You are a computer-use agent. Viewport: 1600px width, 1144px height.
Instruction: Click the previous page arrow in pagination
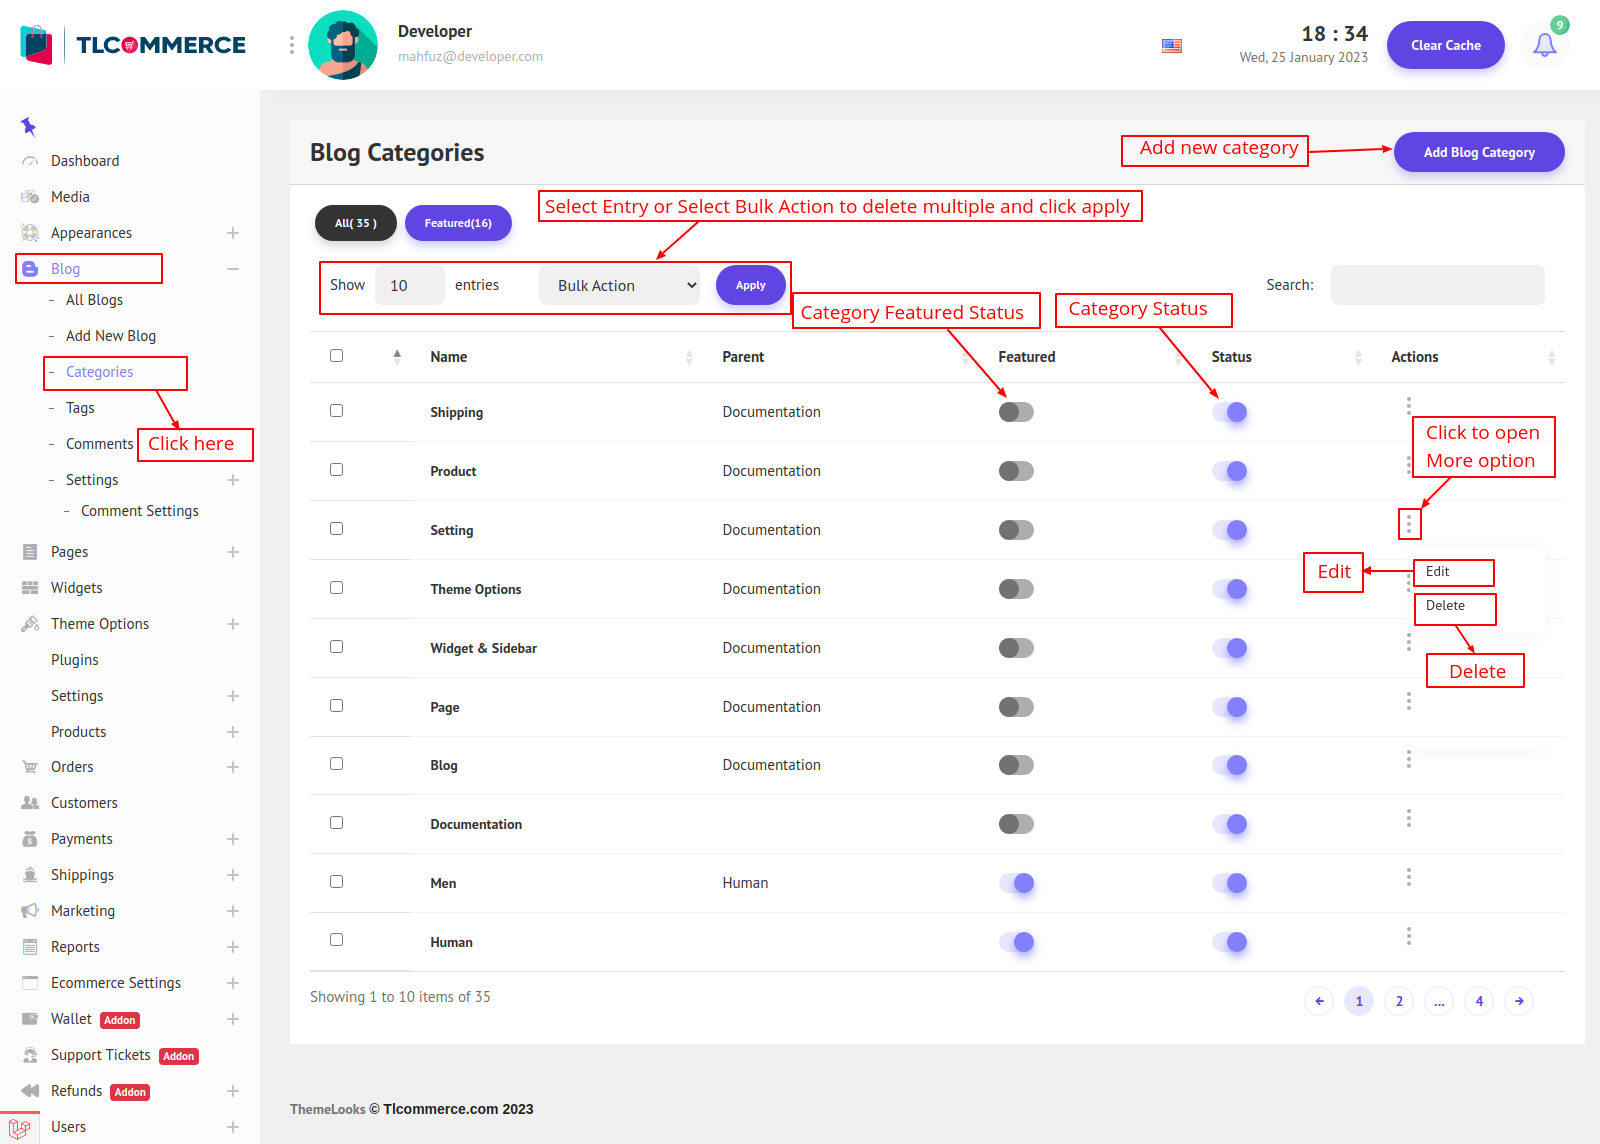pos(1319,1001)
